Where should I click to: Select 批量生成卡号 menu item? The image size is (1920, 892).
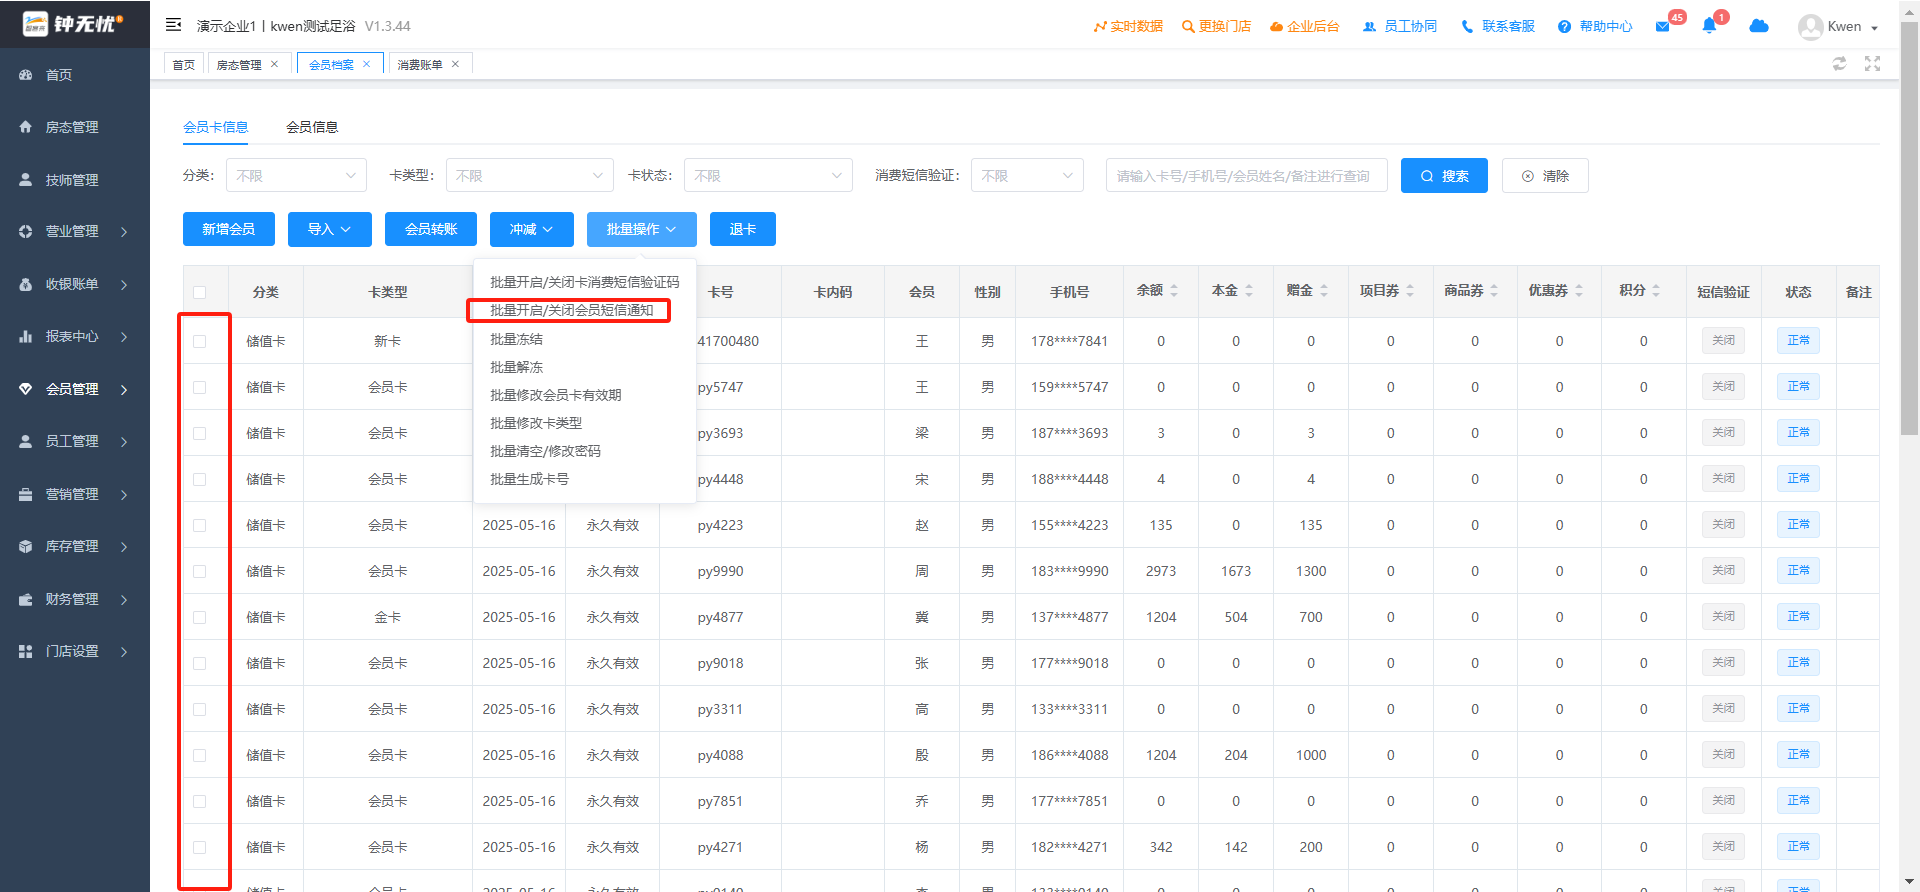tap(584, 479)
